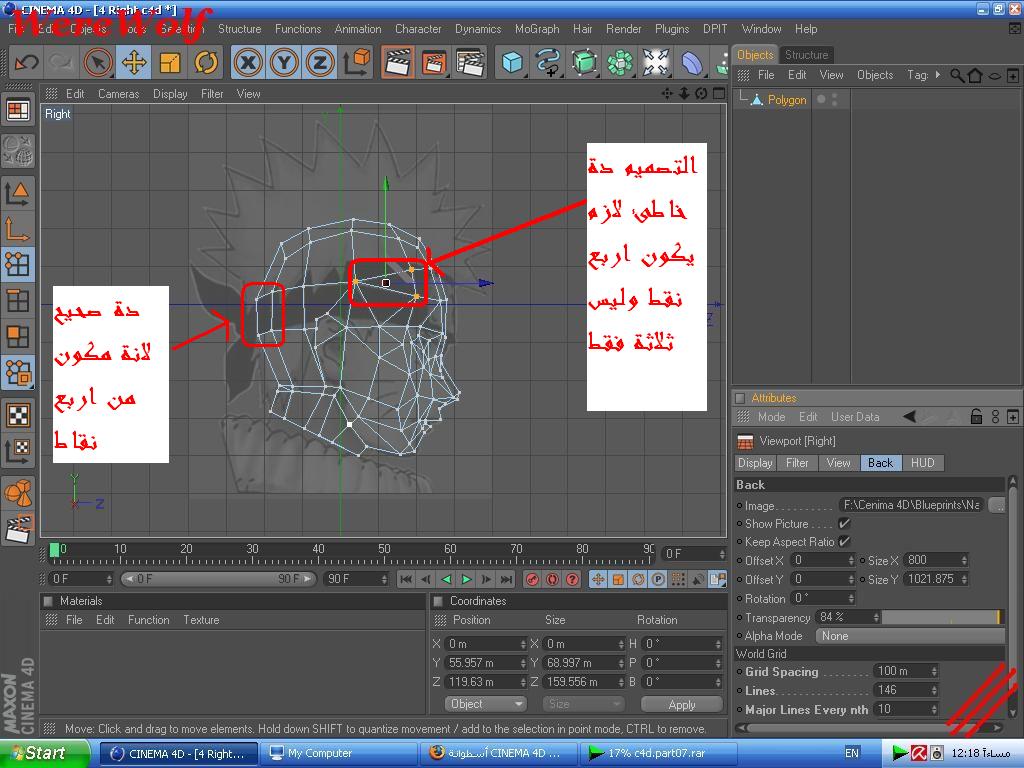
Task: Add a Cube primitive object
Action: coord(511,63)
